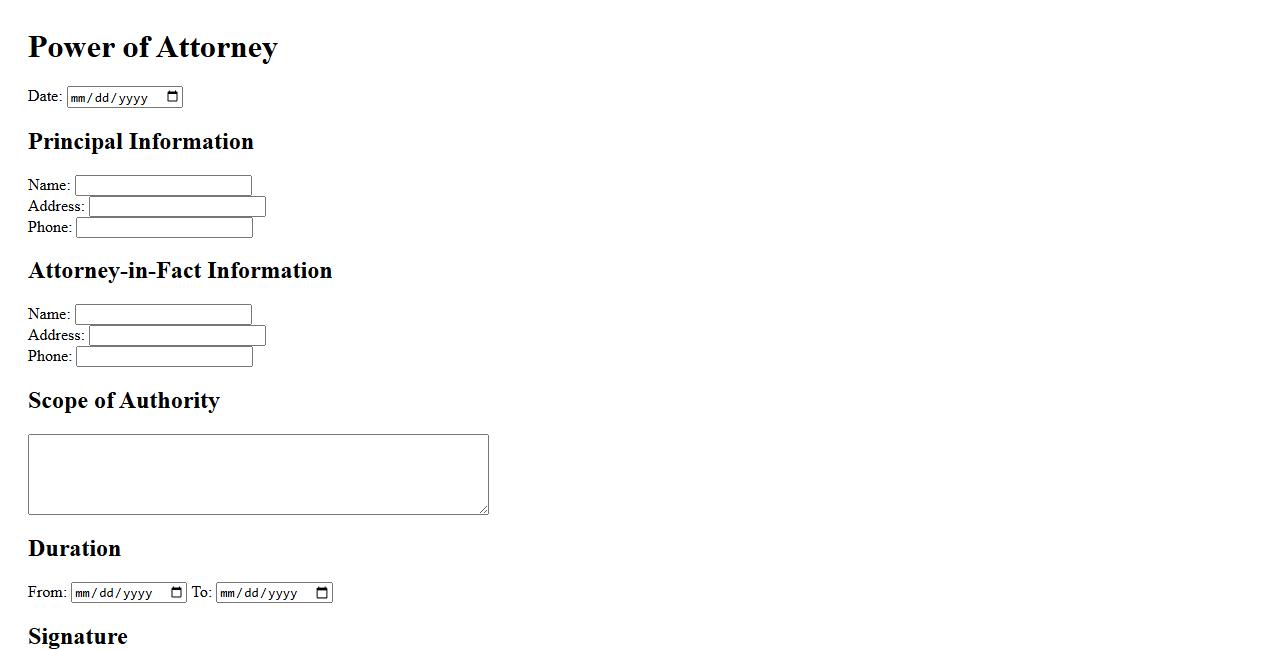Click the Attorney-in-Fact Phone input
Image resolution: width=1278 pixels, height=650 pixels.
pyautogui.click(x=164, y=357)
